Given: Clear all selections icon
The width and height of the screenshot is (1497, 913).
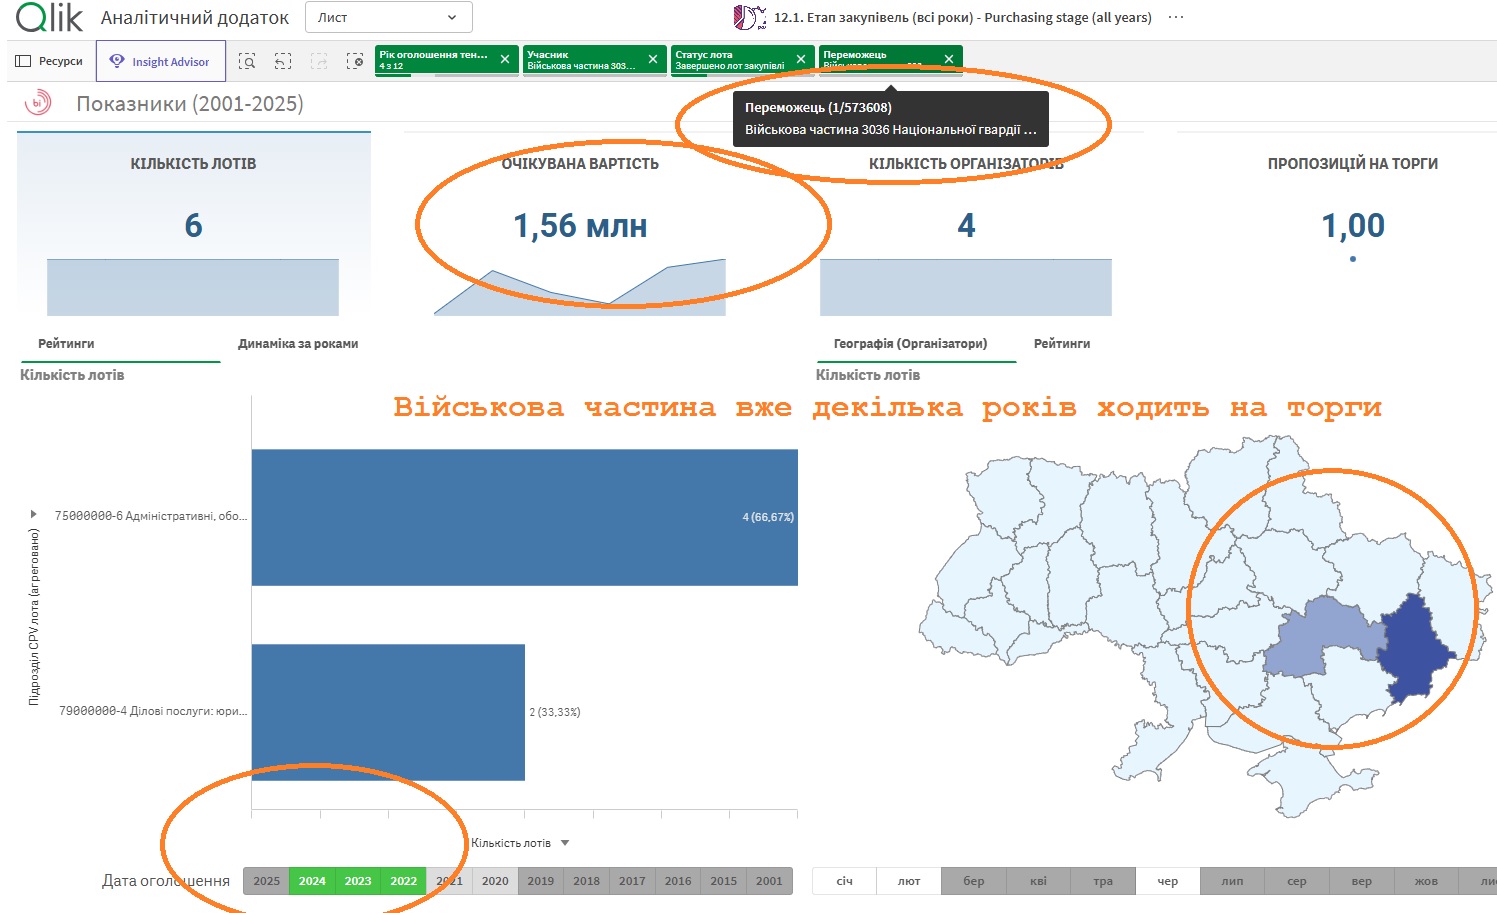Looking at the screenshot, I should click(355, 61).
